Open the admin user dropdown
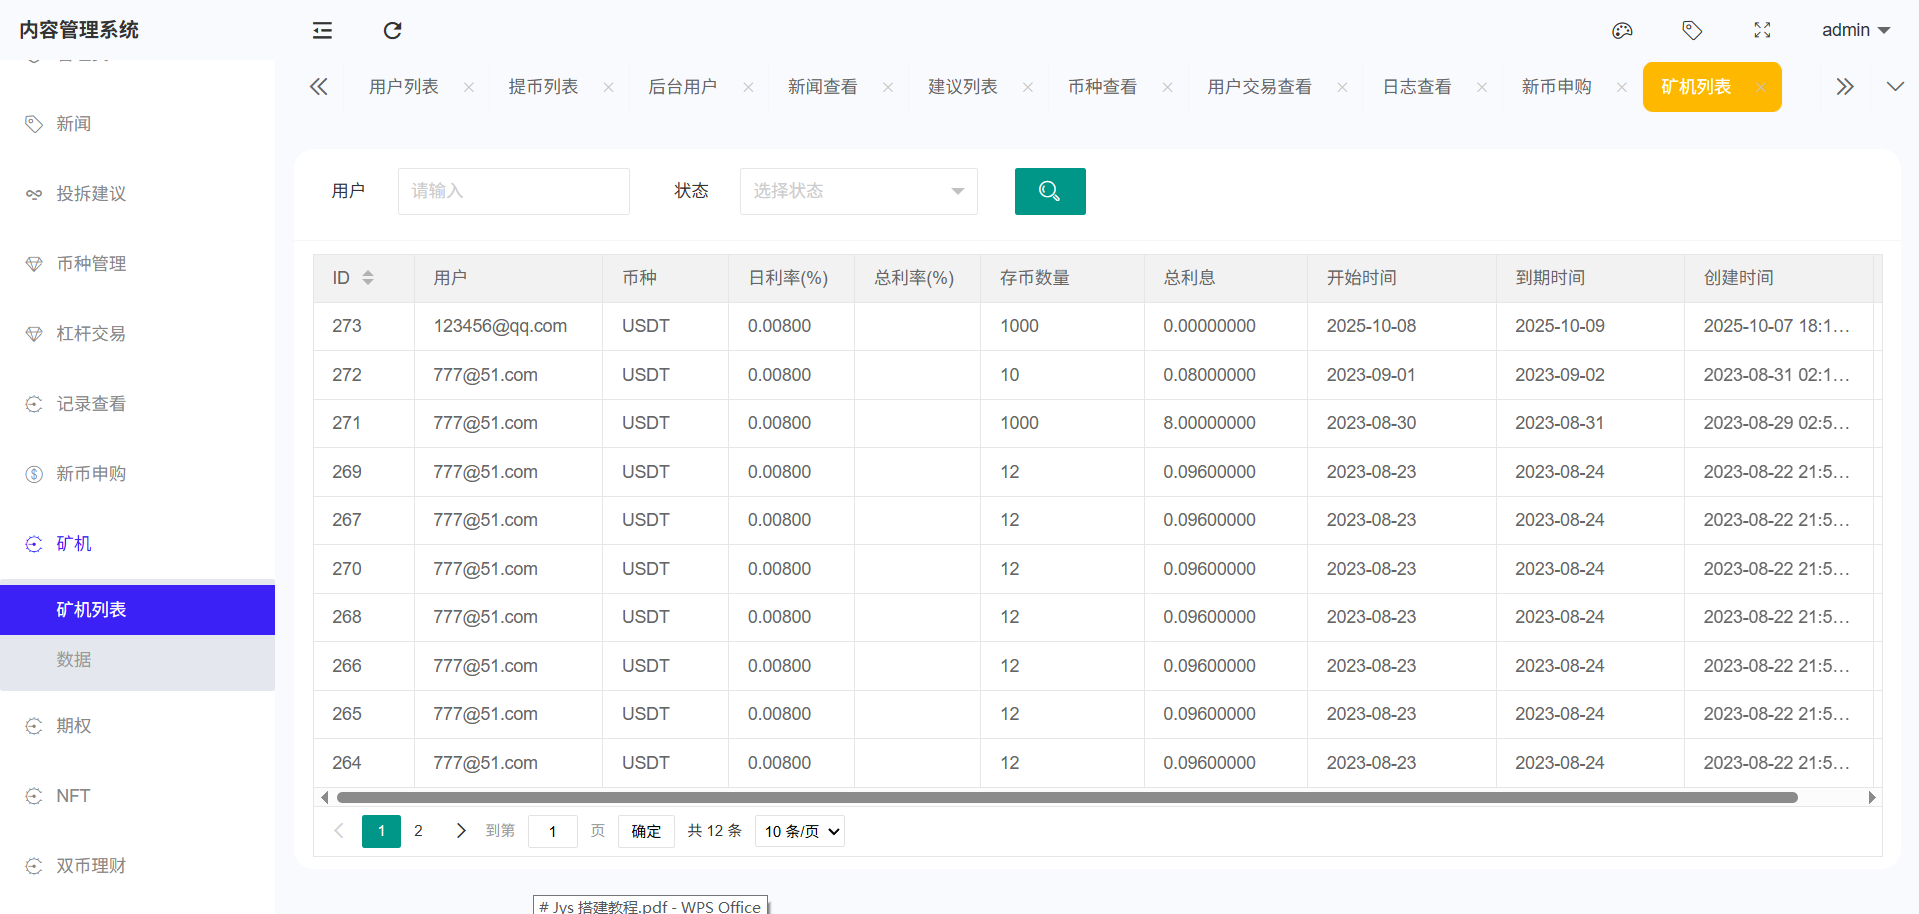This screenshot has height=914, width=1919. click(1855, 30)
